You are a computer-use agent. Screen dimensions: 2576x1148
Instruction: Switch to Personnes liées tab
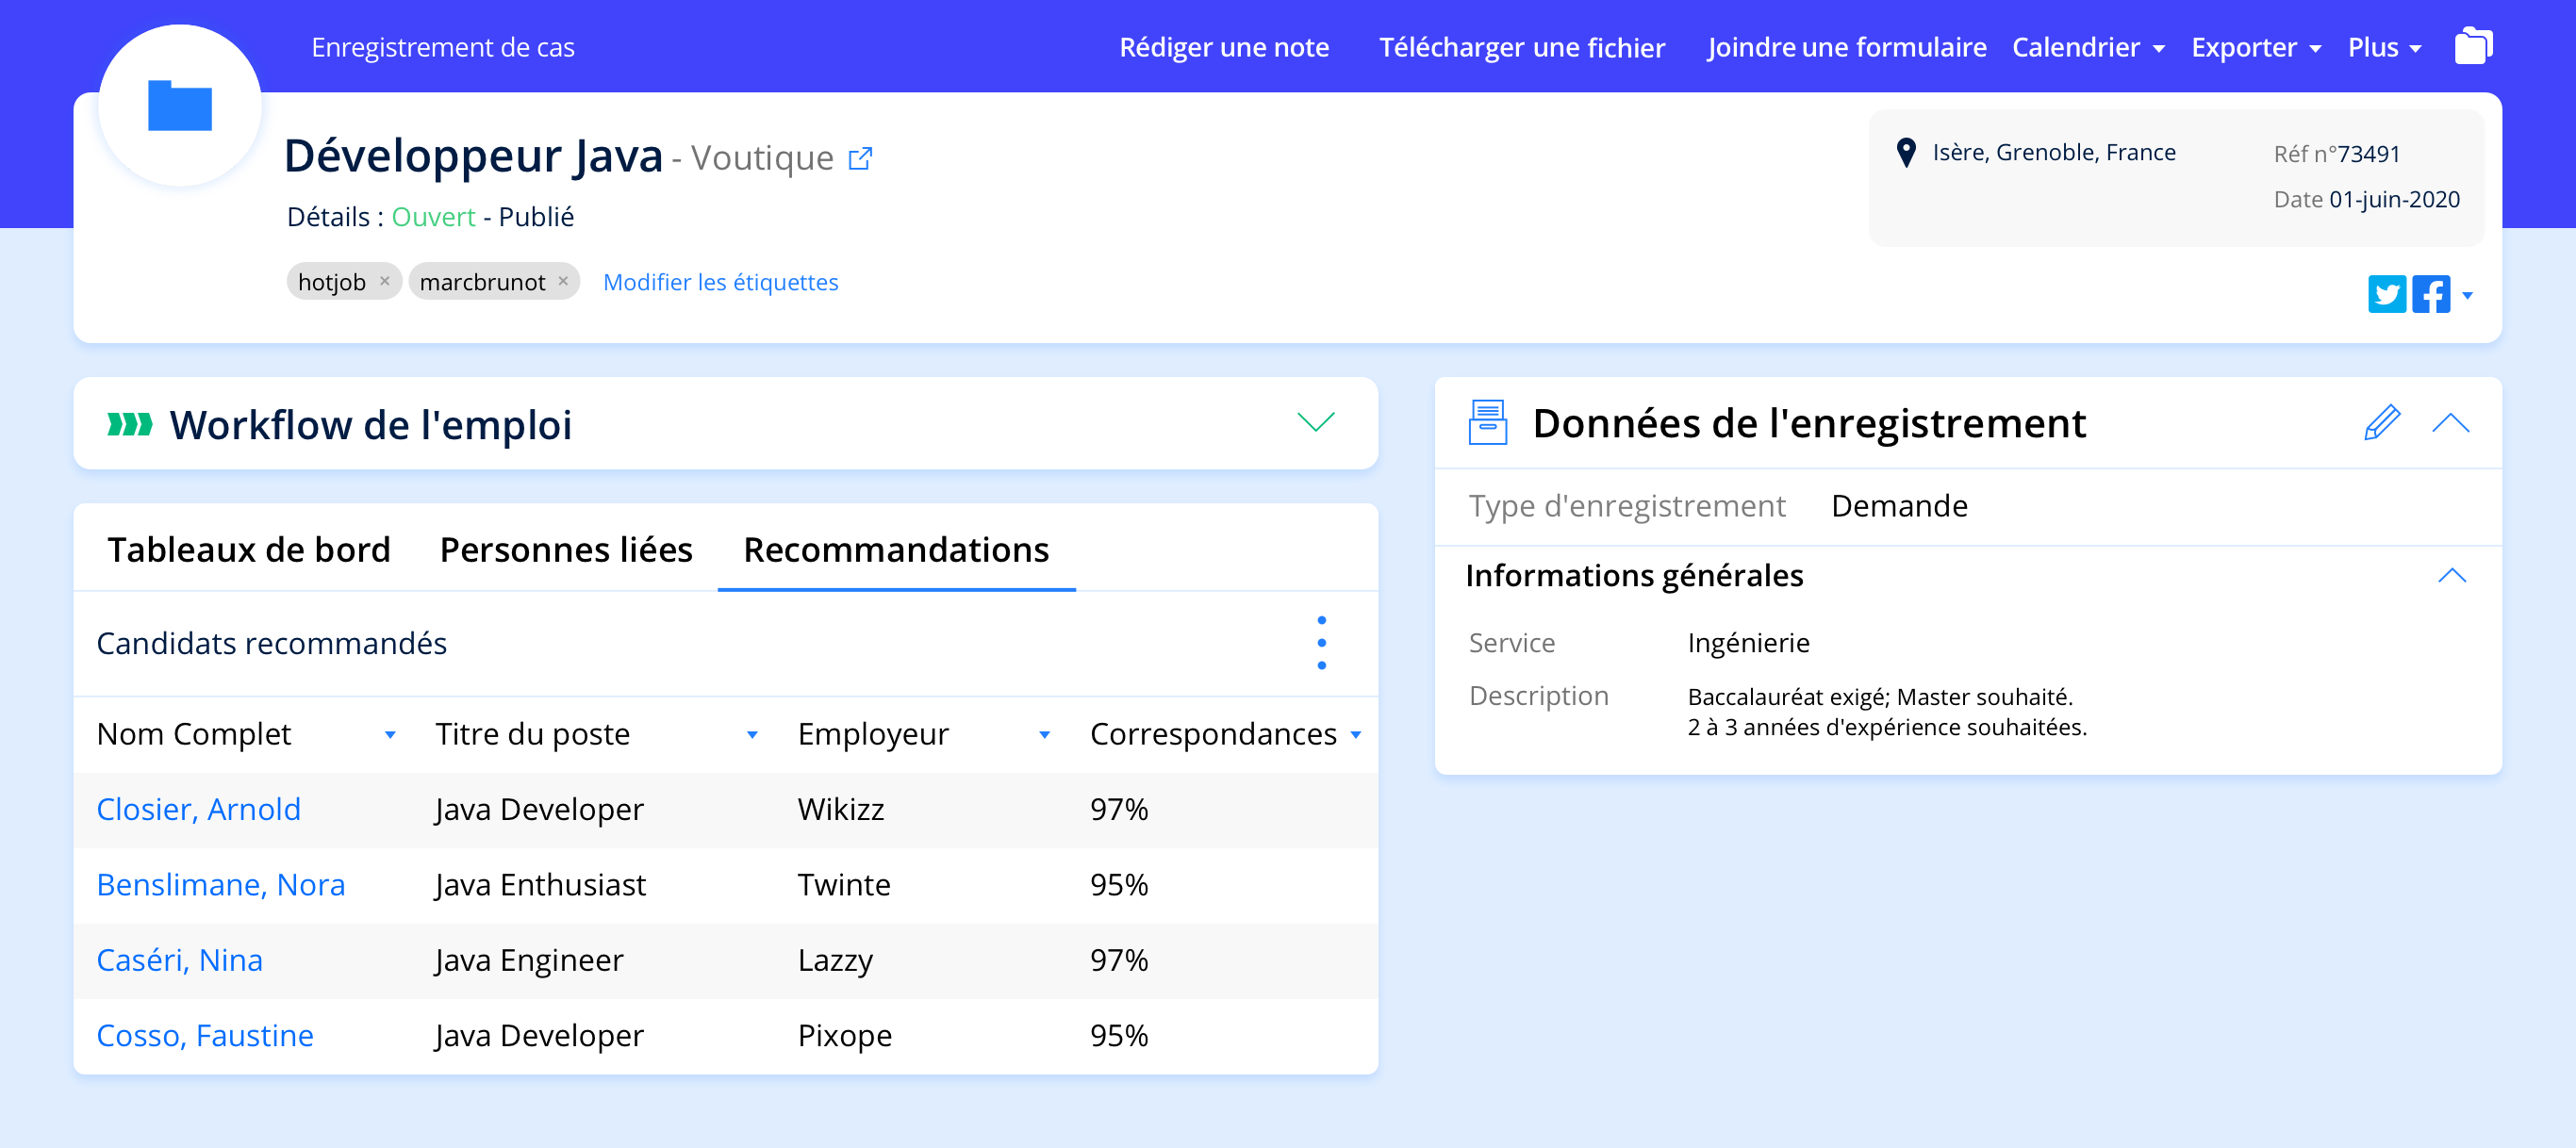(566, 549)
